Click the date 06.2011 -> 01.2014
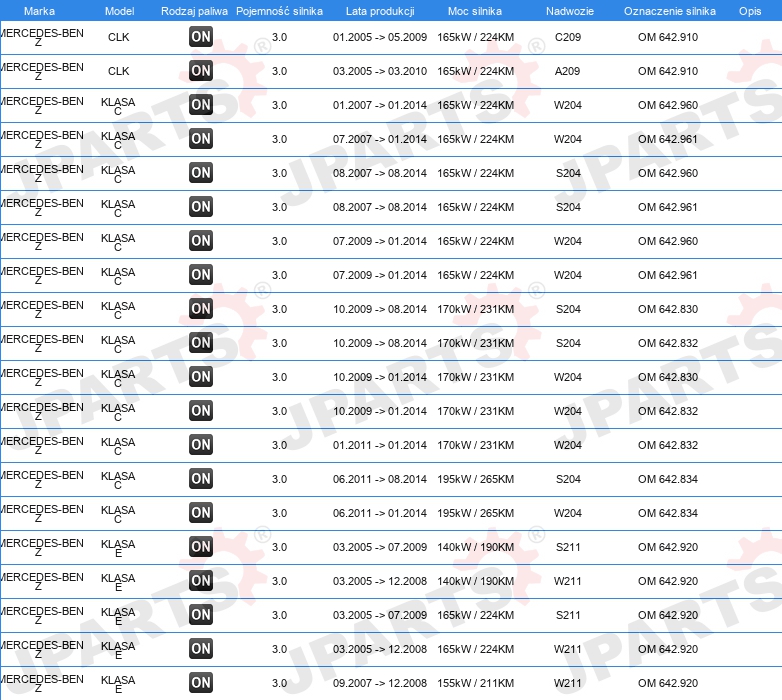This screenshot has width=782, height=700. coord(380,513)
